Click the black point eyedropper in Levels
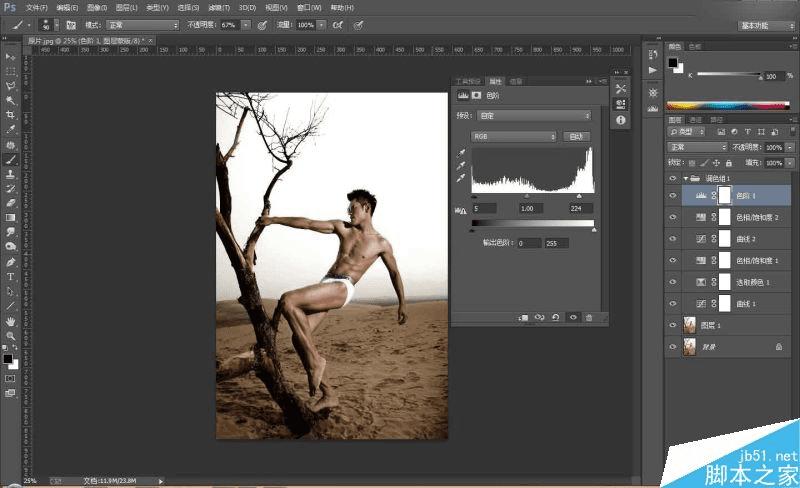800x488 pixels. coord(461,153)
